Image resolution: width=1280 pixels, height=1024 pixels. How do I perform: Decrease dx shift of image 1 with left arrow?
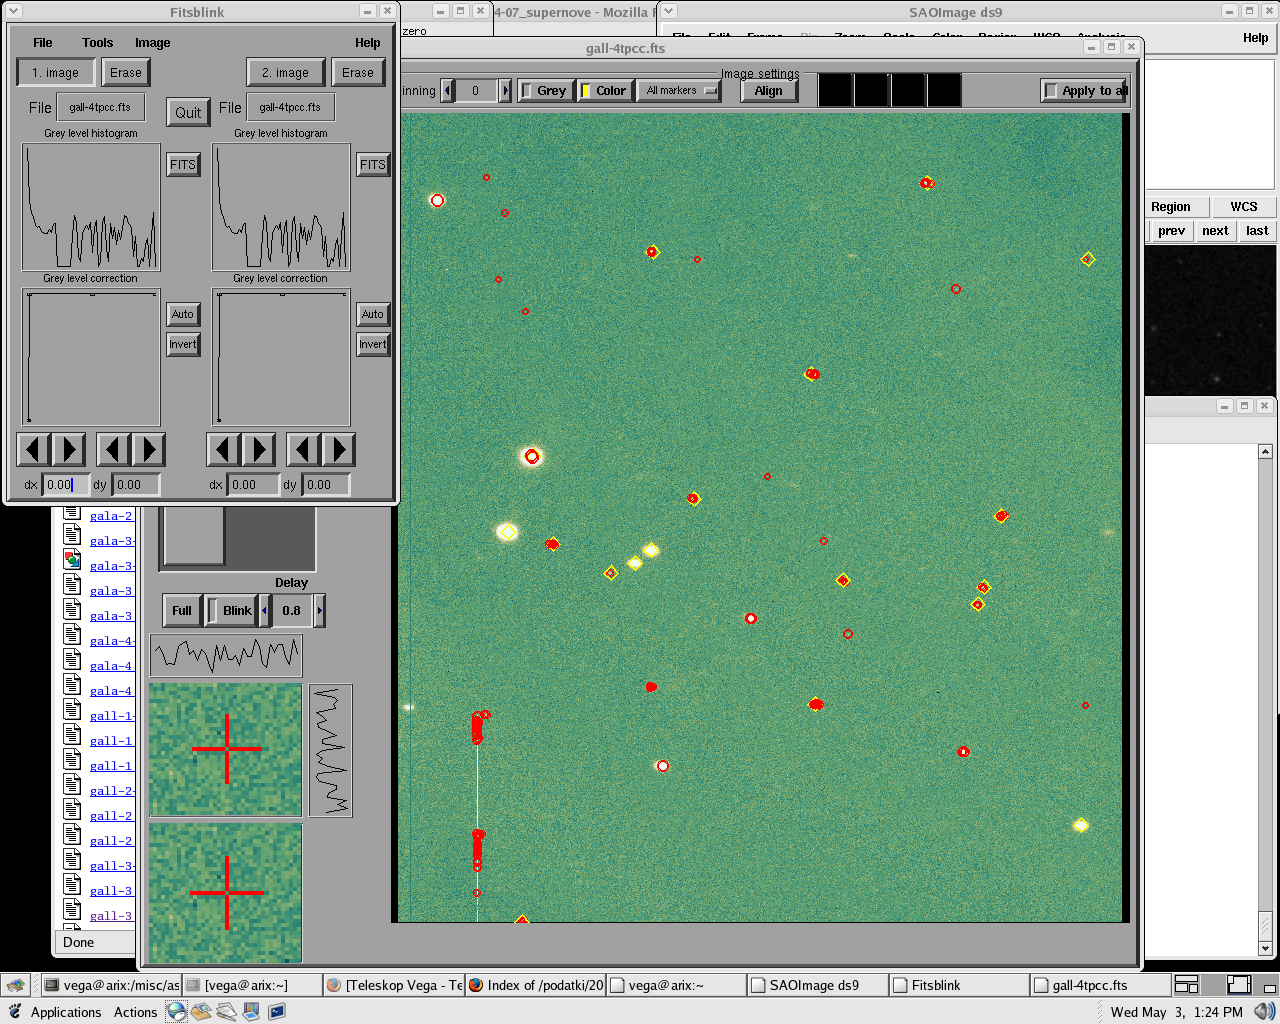click(34, 450)
